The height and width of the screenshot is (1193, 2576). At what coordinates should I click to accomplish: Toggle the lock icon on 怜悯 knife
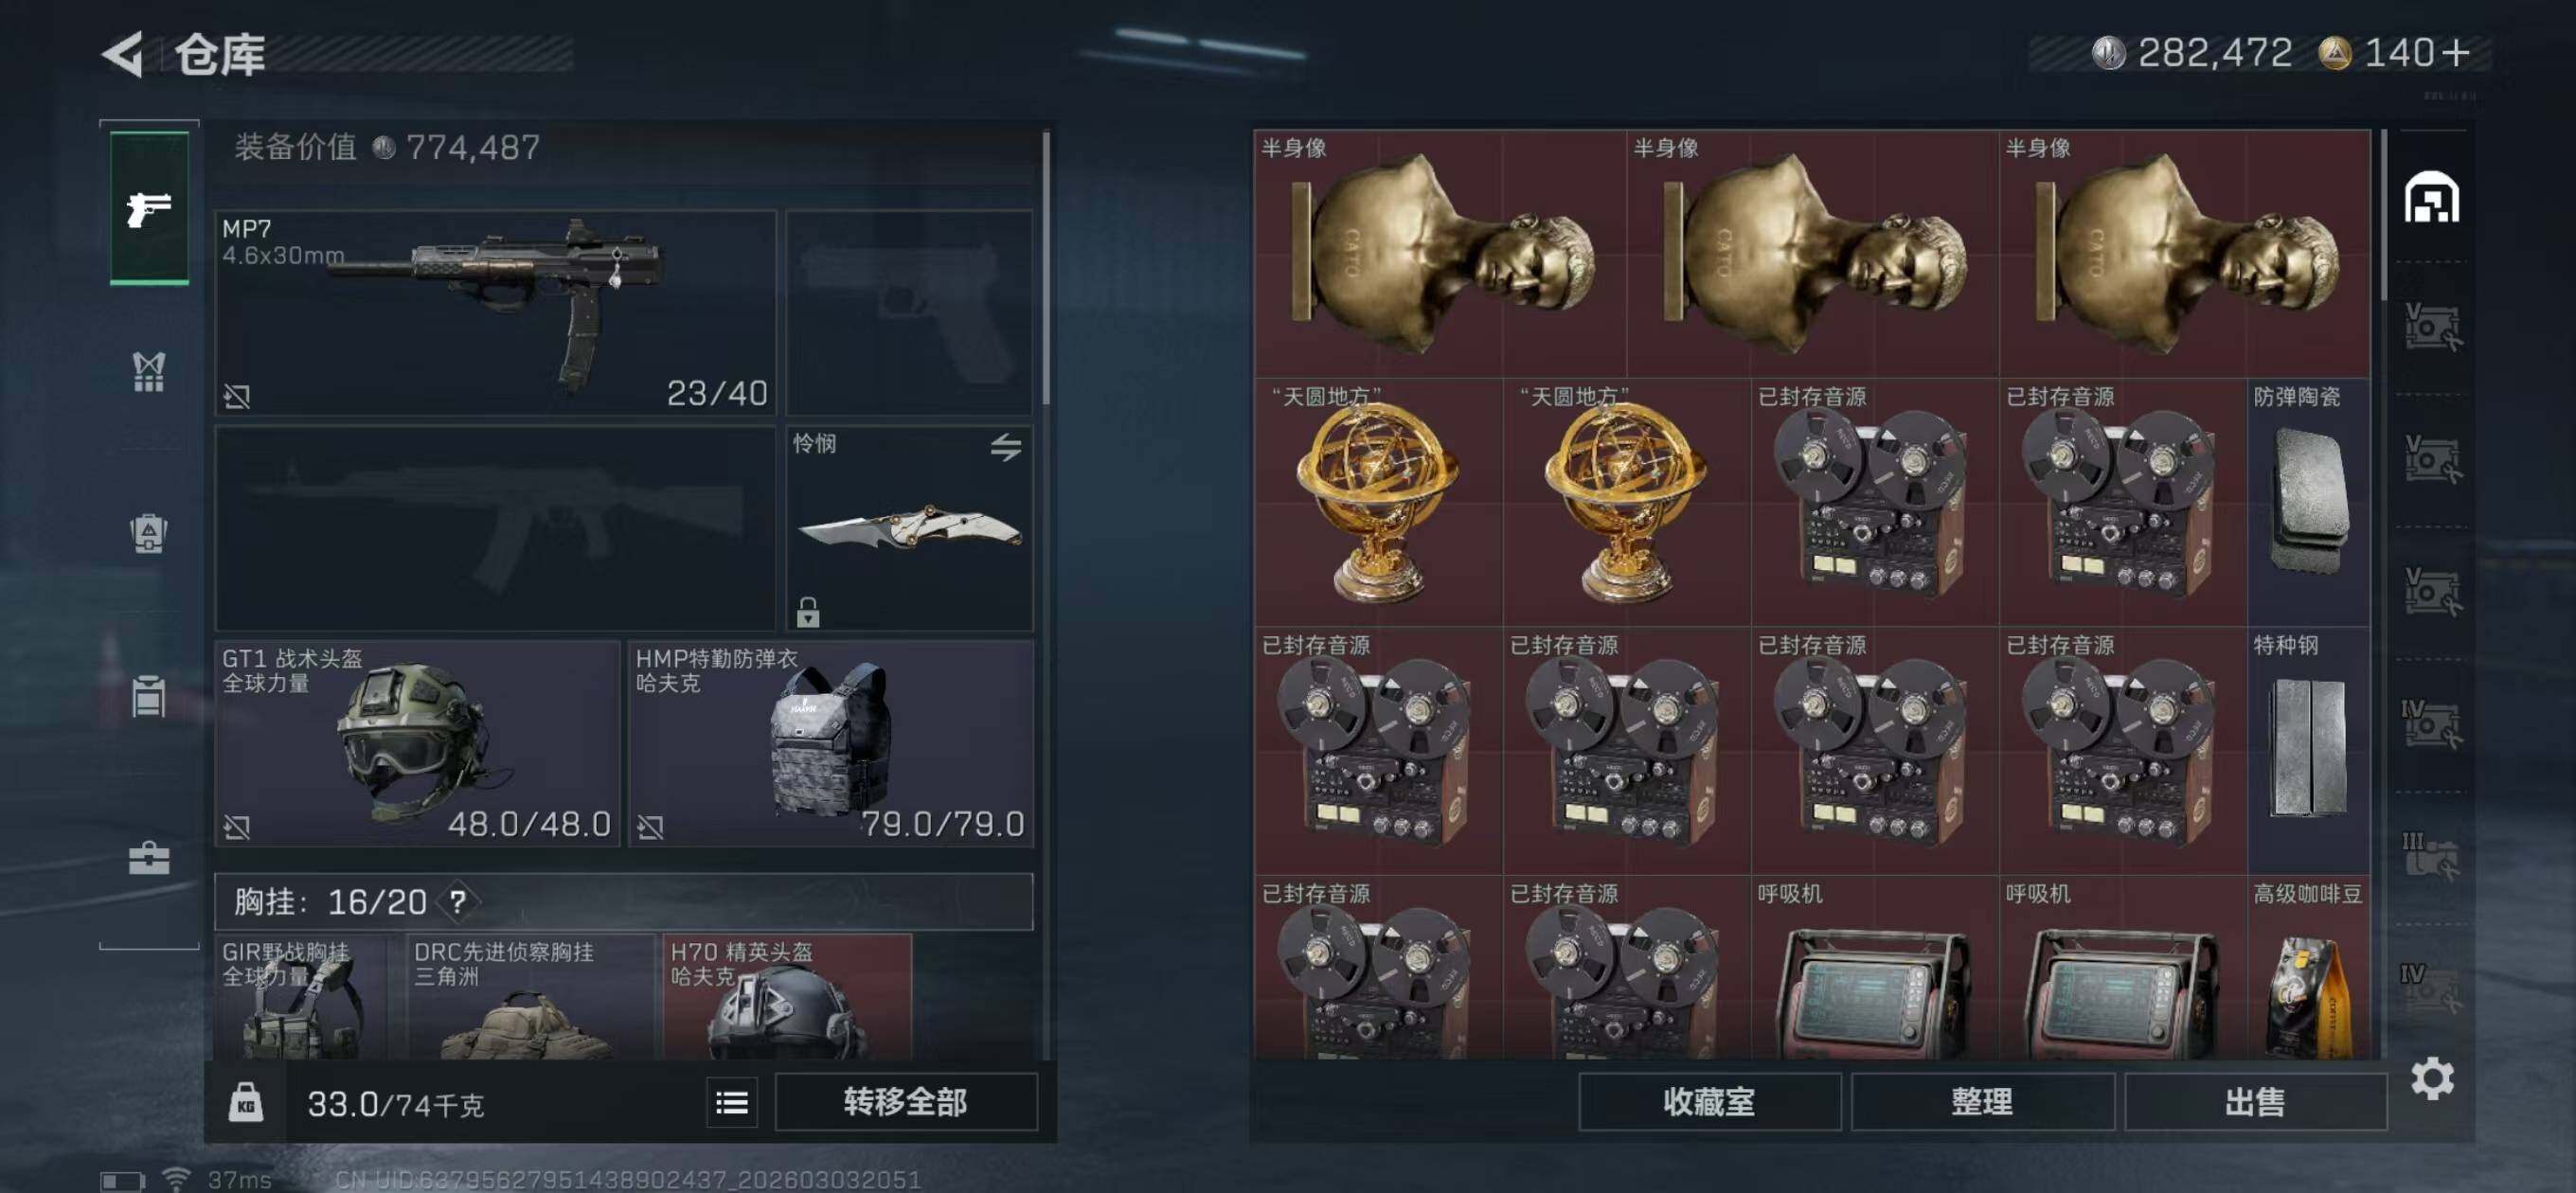pyautogui.click(x=808, y=611)
